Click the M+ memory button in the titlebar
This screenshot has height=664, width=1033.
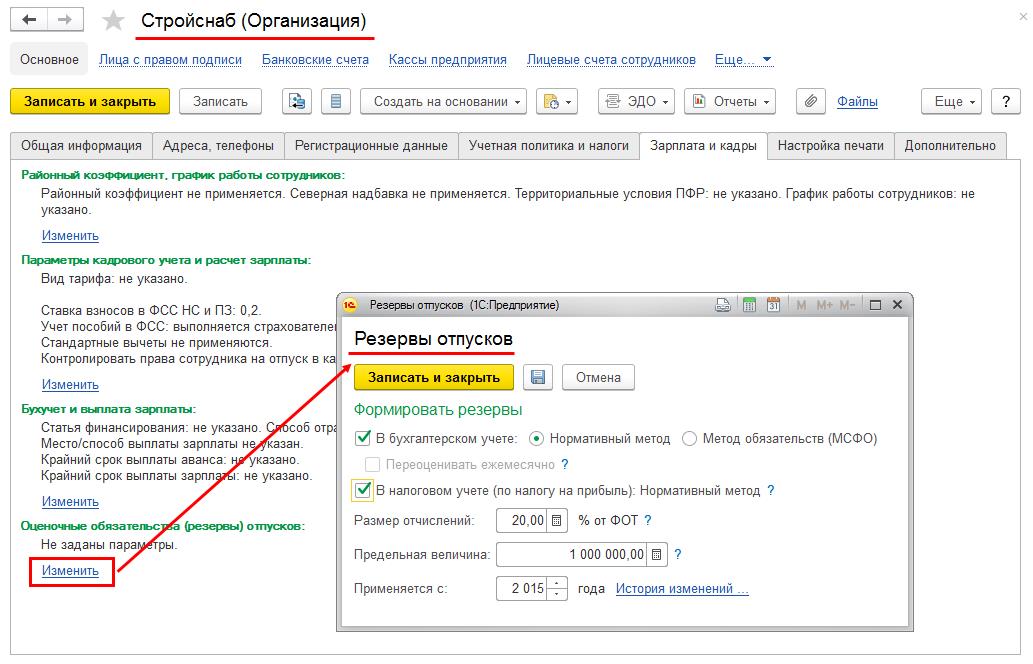point(824,305)
